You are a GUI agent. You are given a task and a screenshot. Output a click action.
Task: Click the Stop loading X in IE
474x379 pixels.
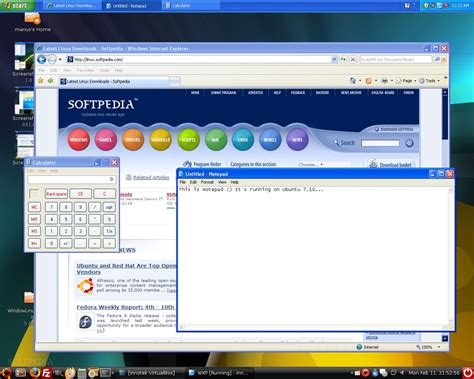coord(353,59)
